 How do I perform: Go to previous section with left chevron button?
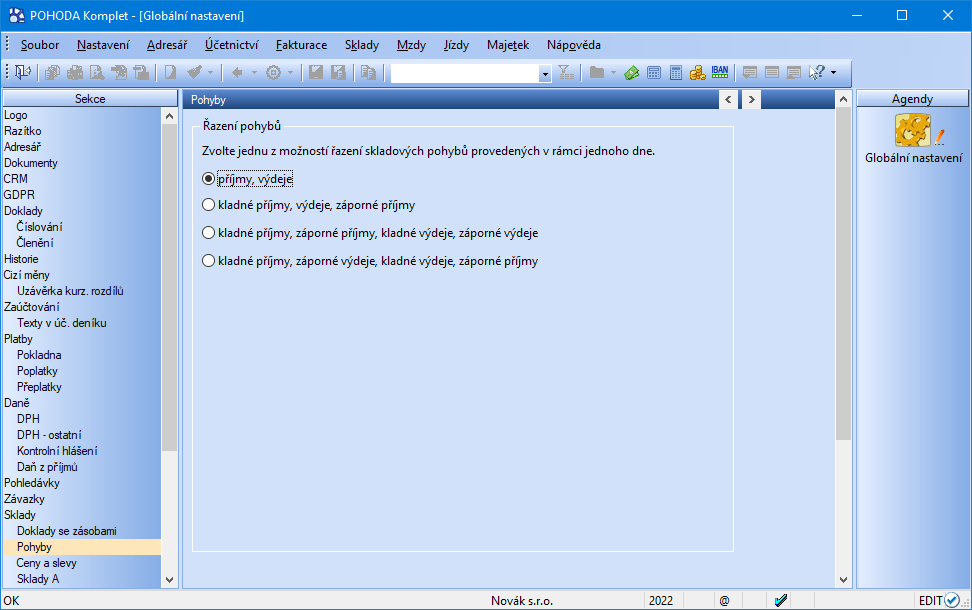click(x=728, y=99)
